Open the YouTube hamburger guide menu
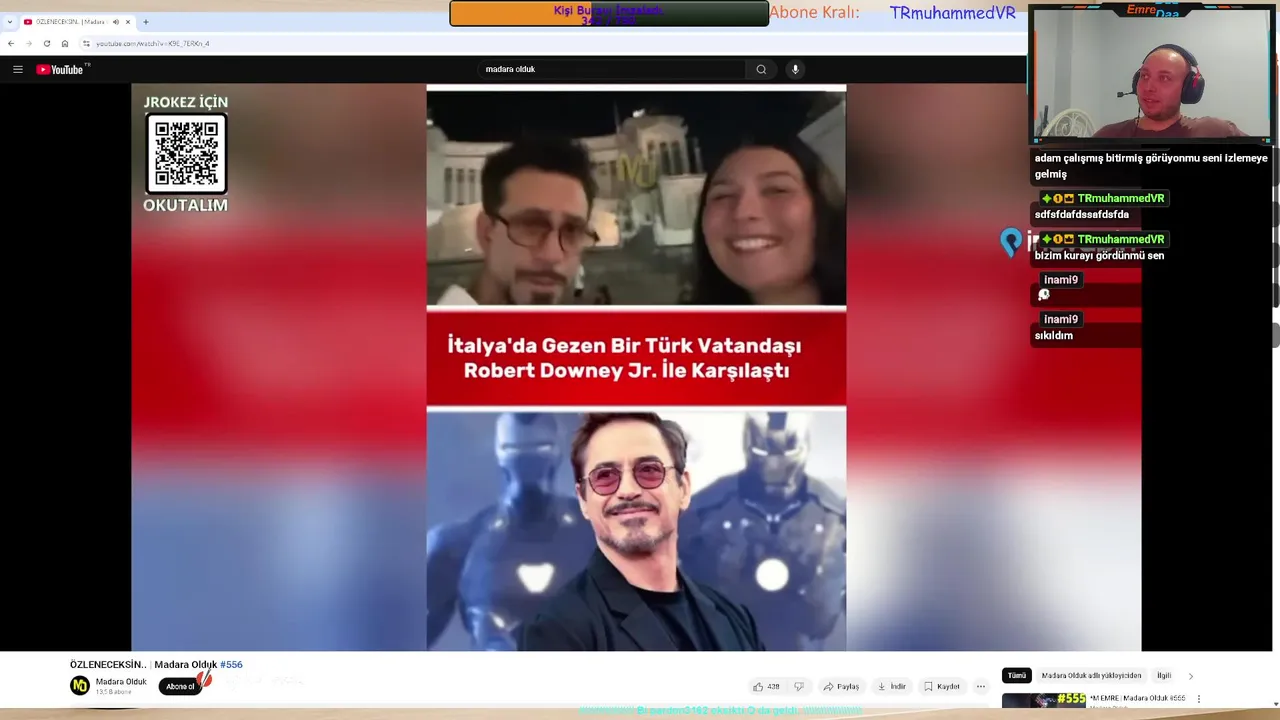Viewport: 1280px width, 720px height. [x=17, y=69]
